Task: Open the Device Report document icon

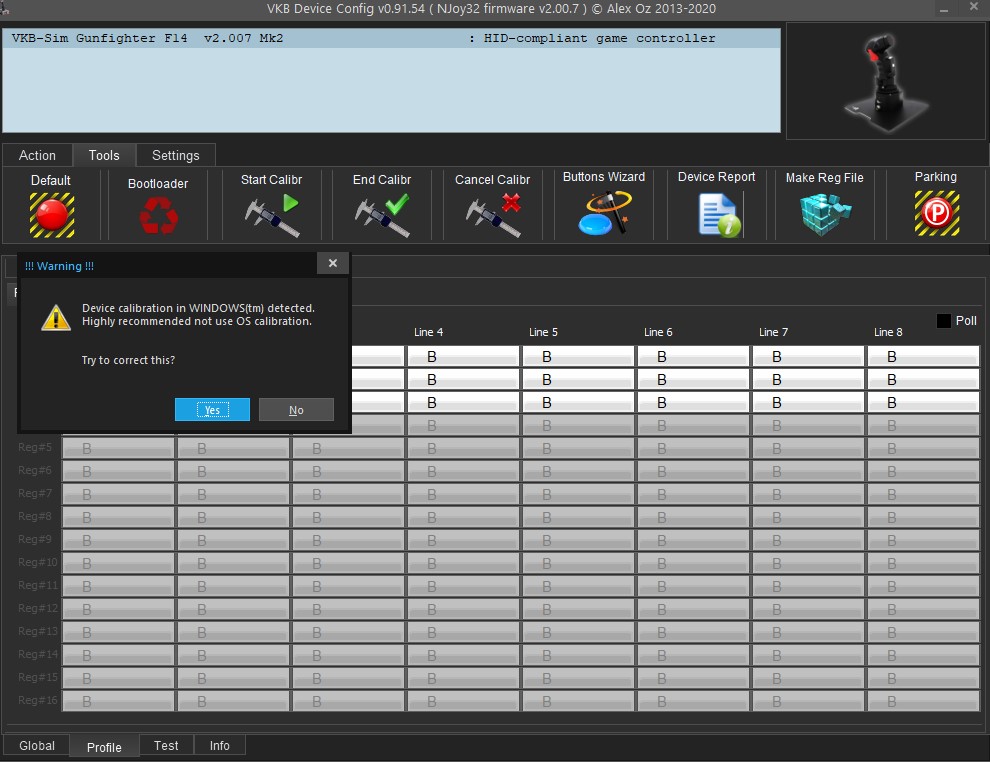Action: tap(719, 215)
